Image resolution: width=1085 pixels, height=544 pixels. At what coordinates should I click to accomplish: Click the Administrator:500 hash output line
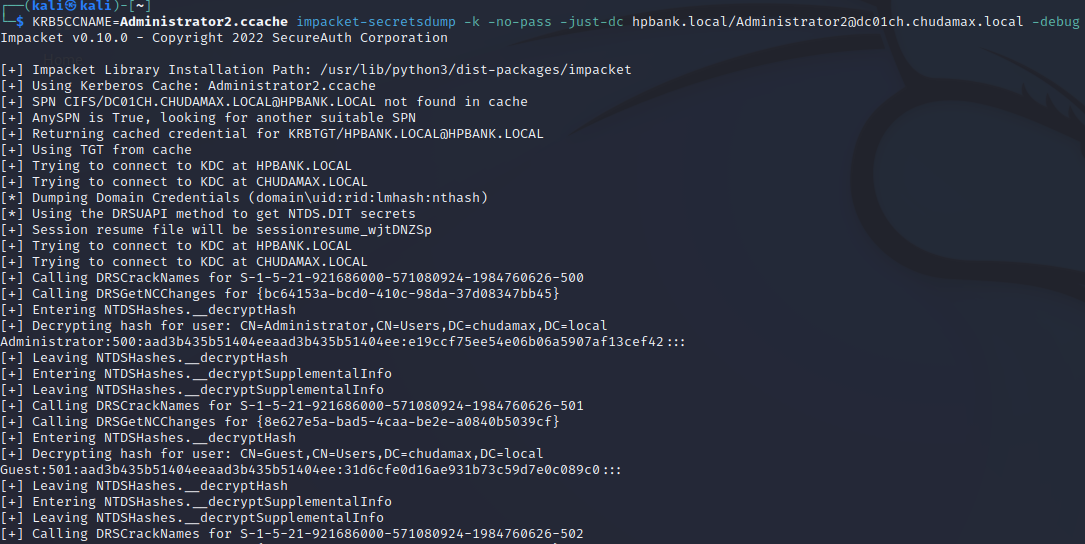pyautogui.click(x=343, y=341)
